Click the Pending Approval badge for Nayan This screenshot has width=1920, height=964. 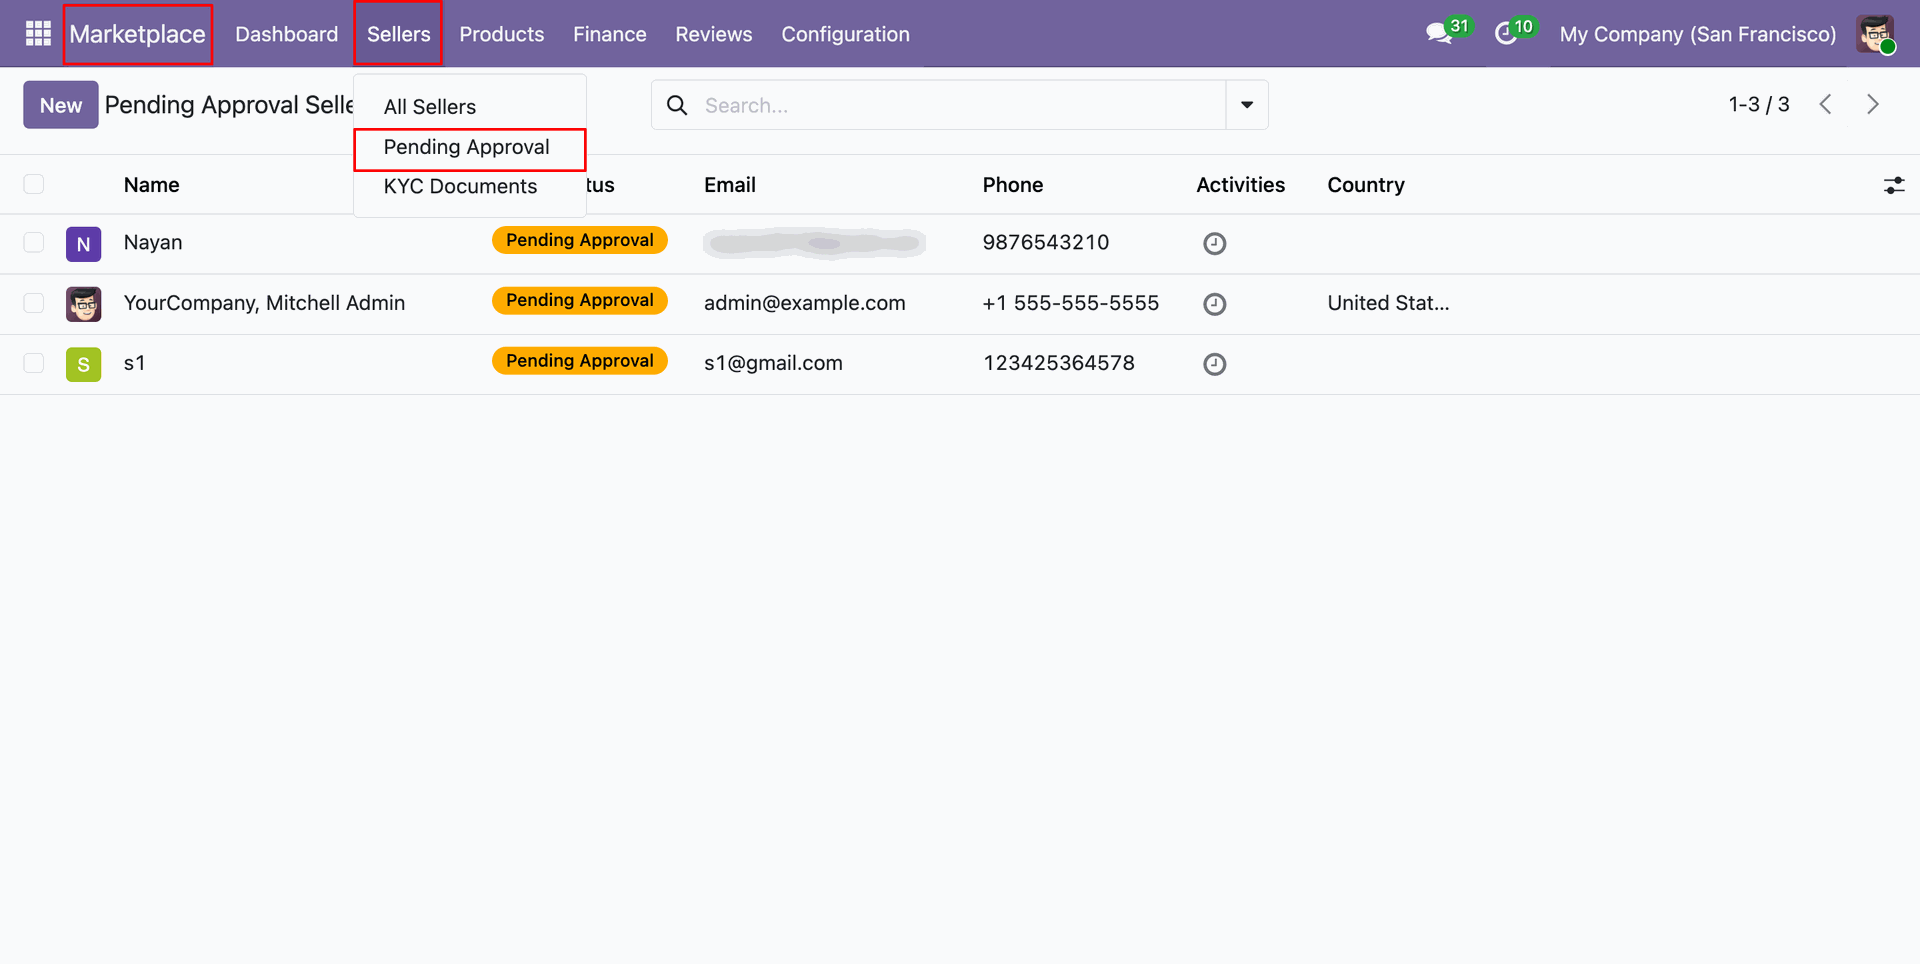580,240
